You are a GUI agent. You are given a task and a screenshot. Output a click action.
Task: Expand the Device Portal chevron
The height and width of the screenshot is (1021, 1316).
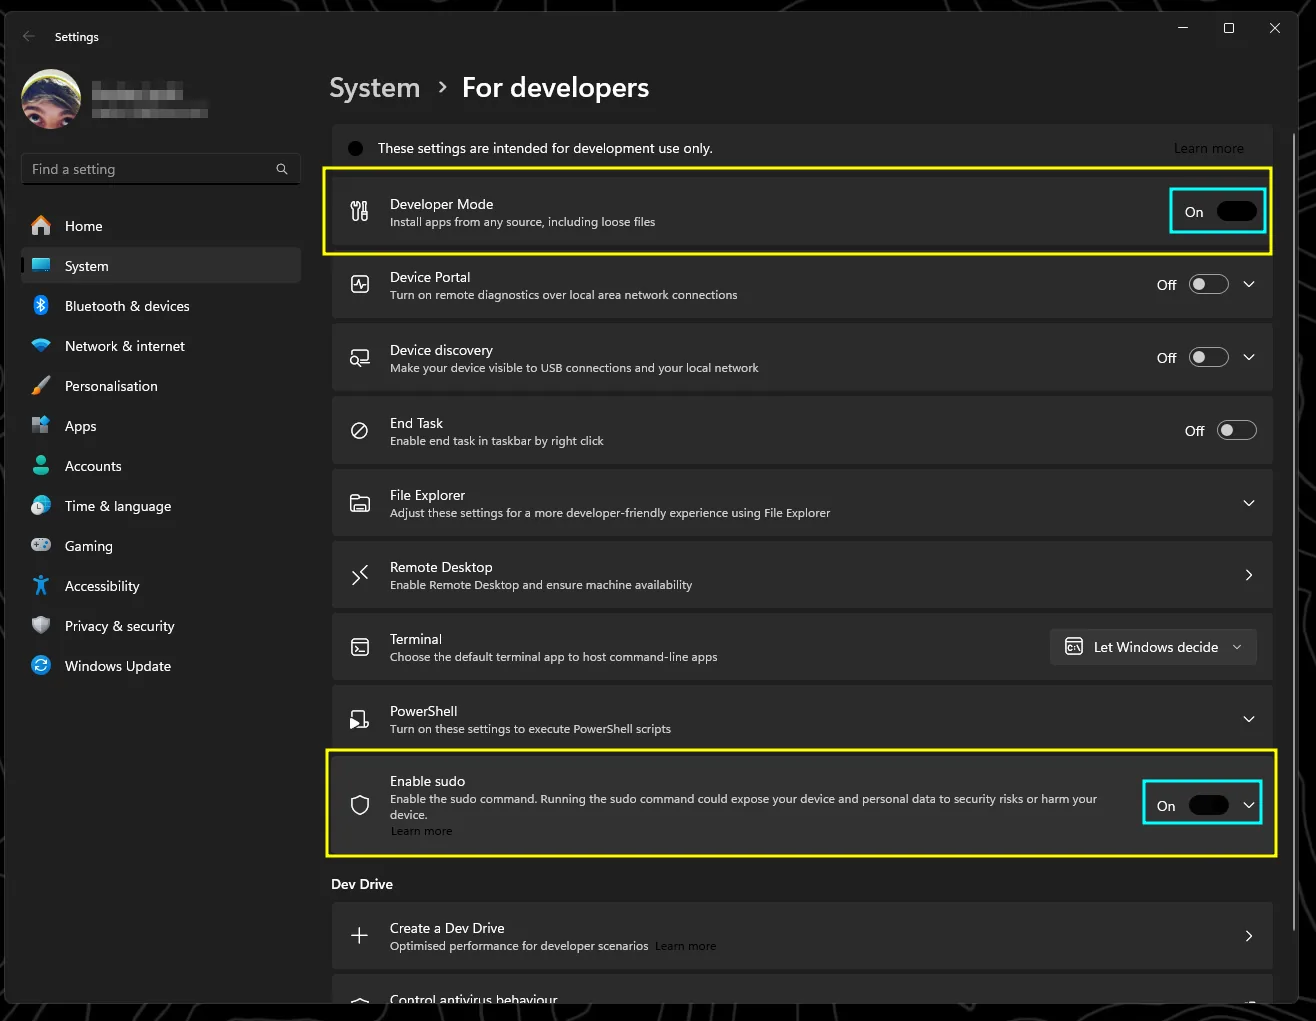[1249, 285]
